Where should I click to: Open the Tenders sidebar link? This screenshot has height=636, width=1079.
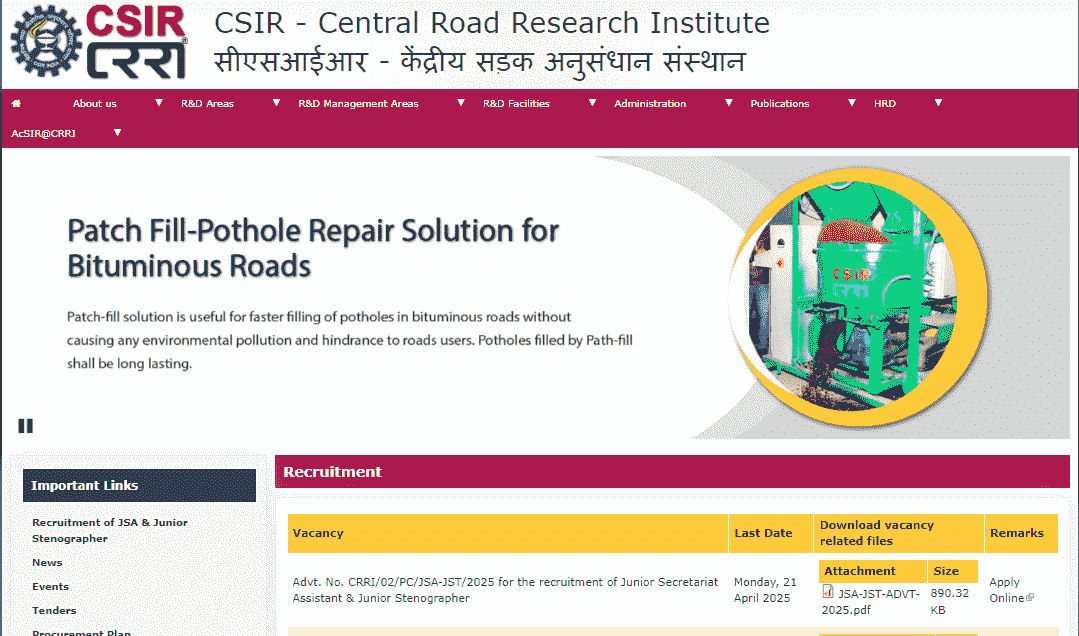tap(54, 611)
